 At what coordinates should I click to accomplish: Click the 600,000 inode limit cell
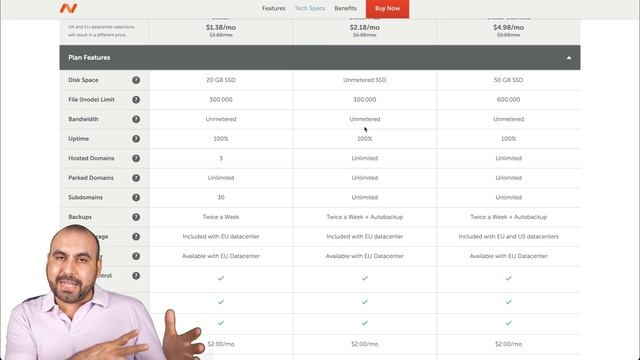click(508, 100)
